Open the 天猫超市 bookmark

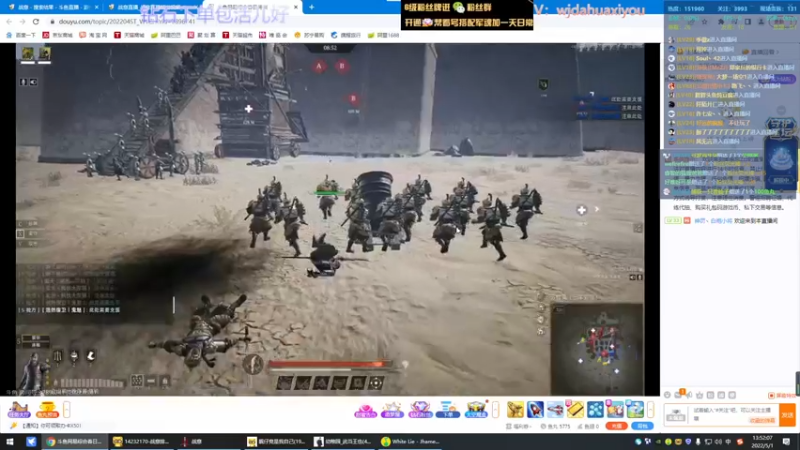tap(237, 35)
